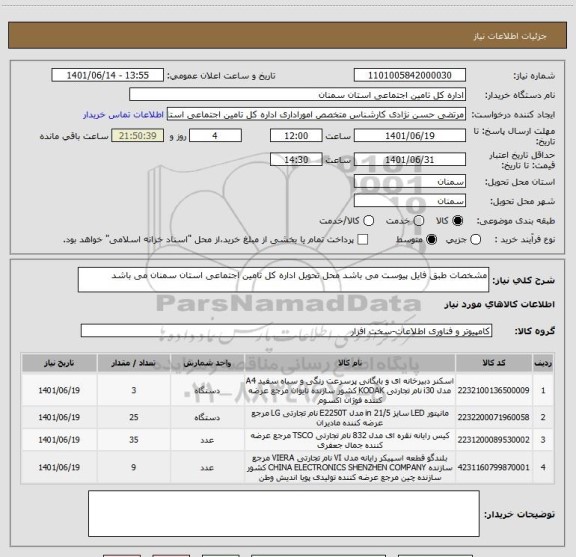The width and height of the screenshot is (576, 557).
Task: Open the اطلاعات تماس خریدار link
Action: [123, 115]
